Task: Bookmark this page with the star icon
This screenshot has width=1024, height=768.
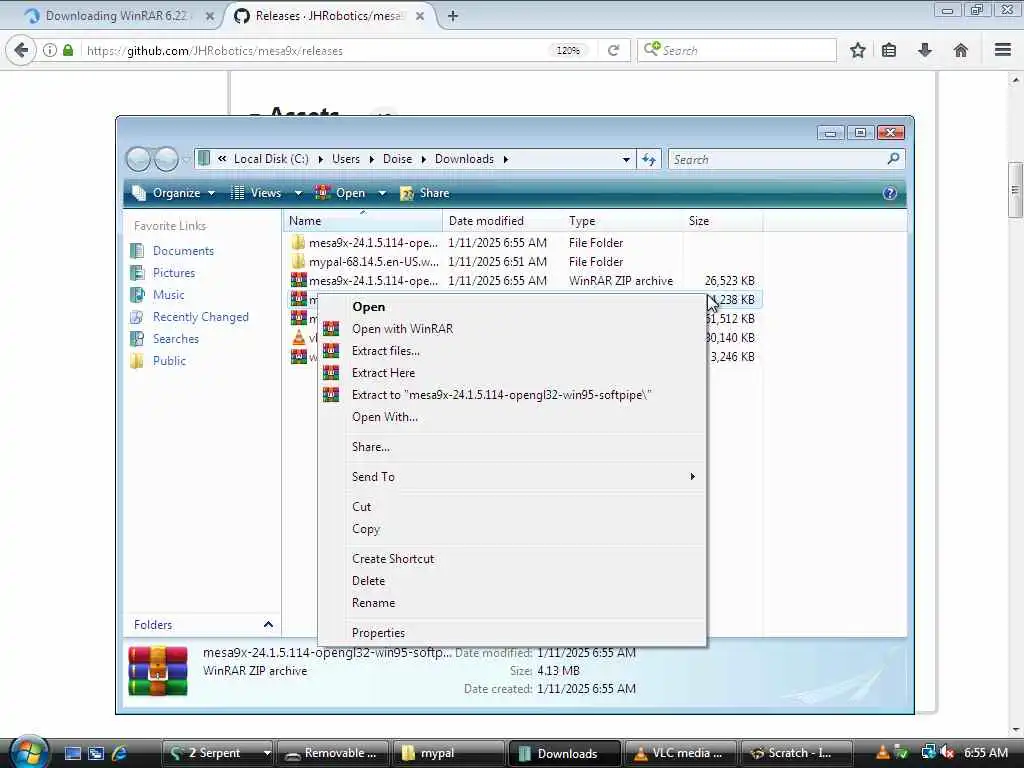Action: click(857, 50)
